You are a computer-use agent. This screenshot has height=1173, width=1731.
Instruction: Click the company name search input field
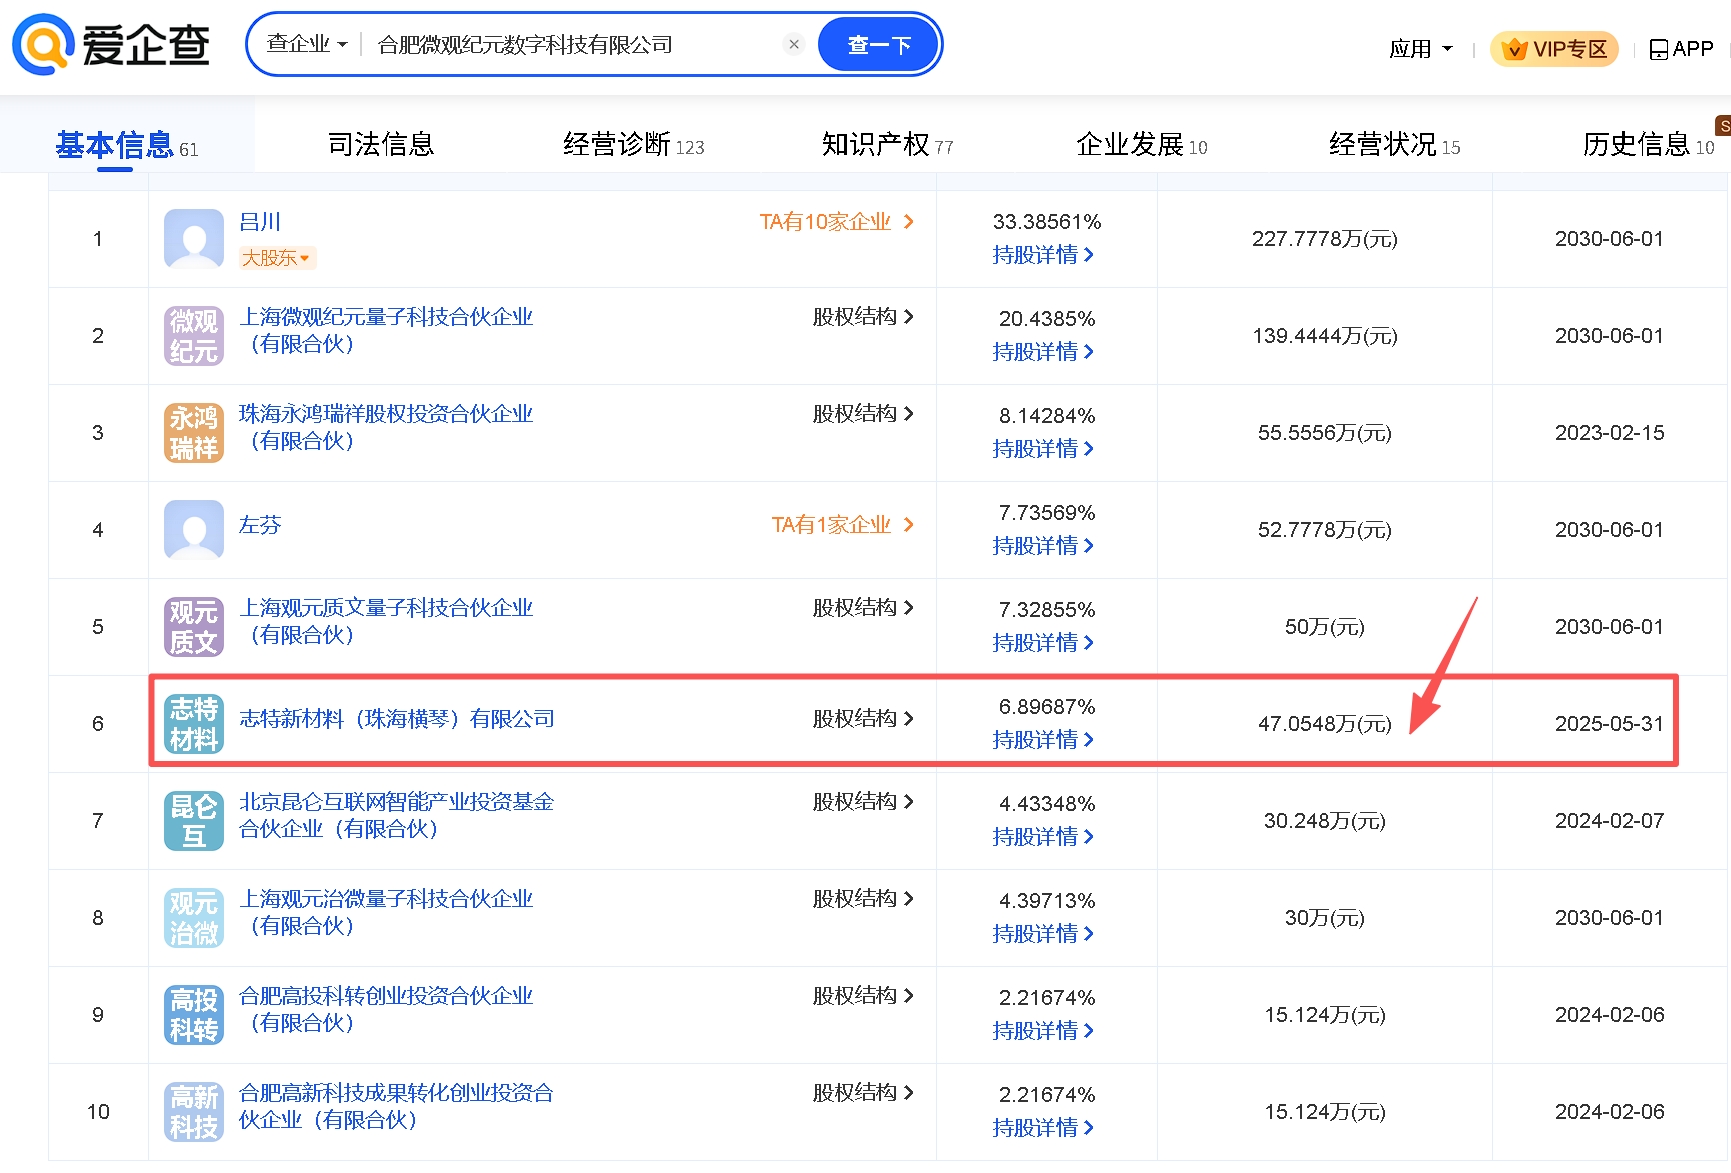pos(570,44)
